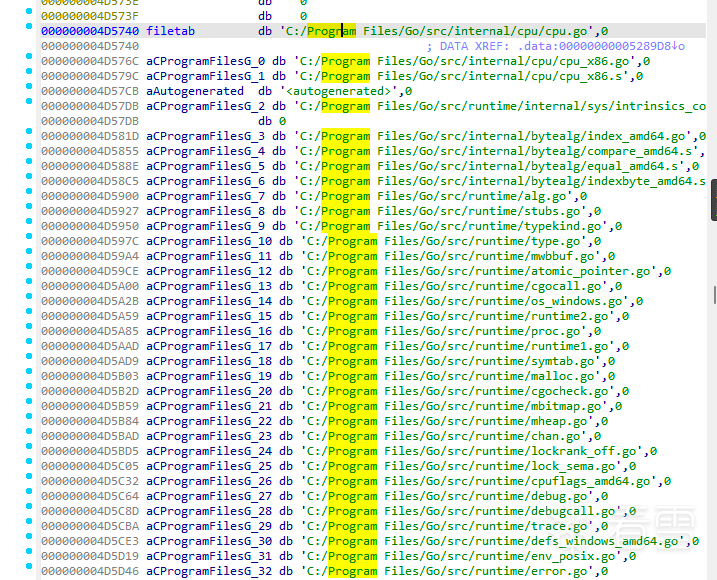Click address 000000004D5900
Screen dimensions: 717x580
[90, 196]
